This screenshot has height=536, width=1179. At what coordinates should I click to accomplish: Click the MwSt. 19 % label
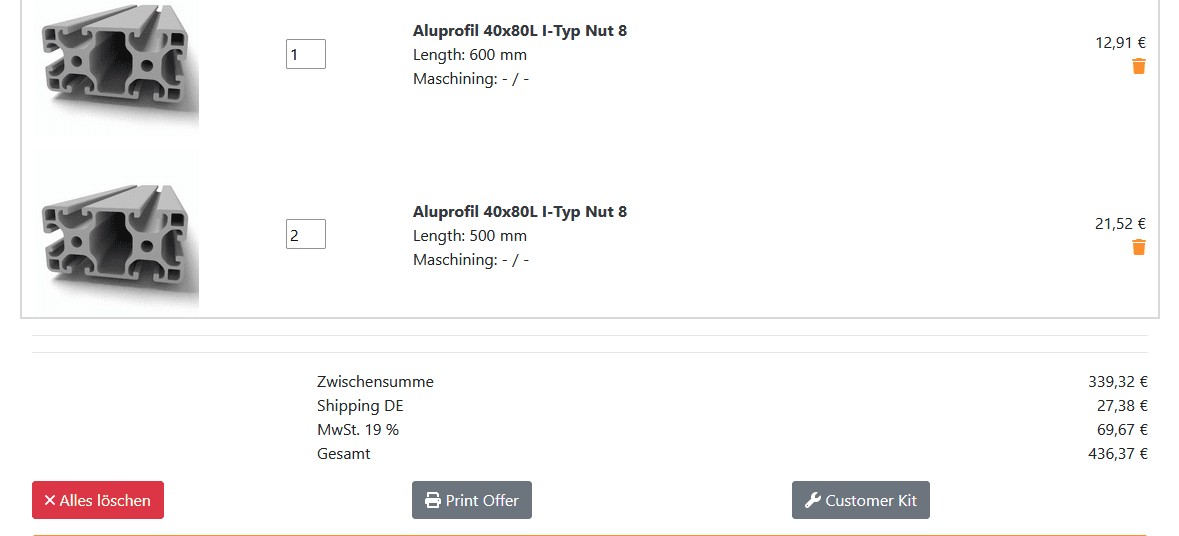point(358,430)
